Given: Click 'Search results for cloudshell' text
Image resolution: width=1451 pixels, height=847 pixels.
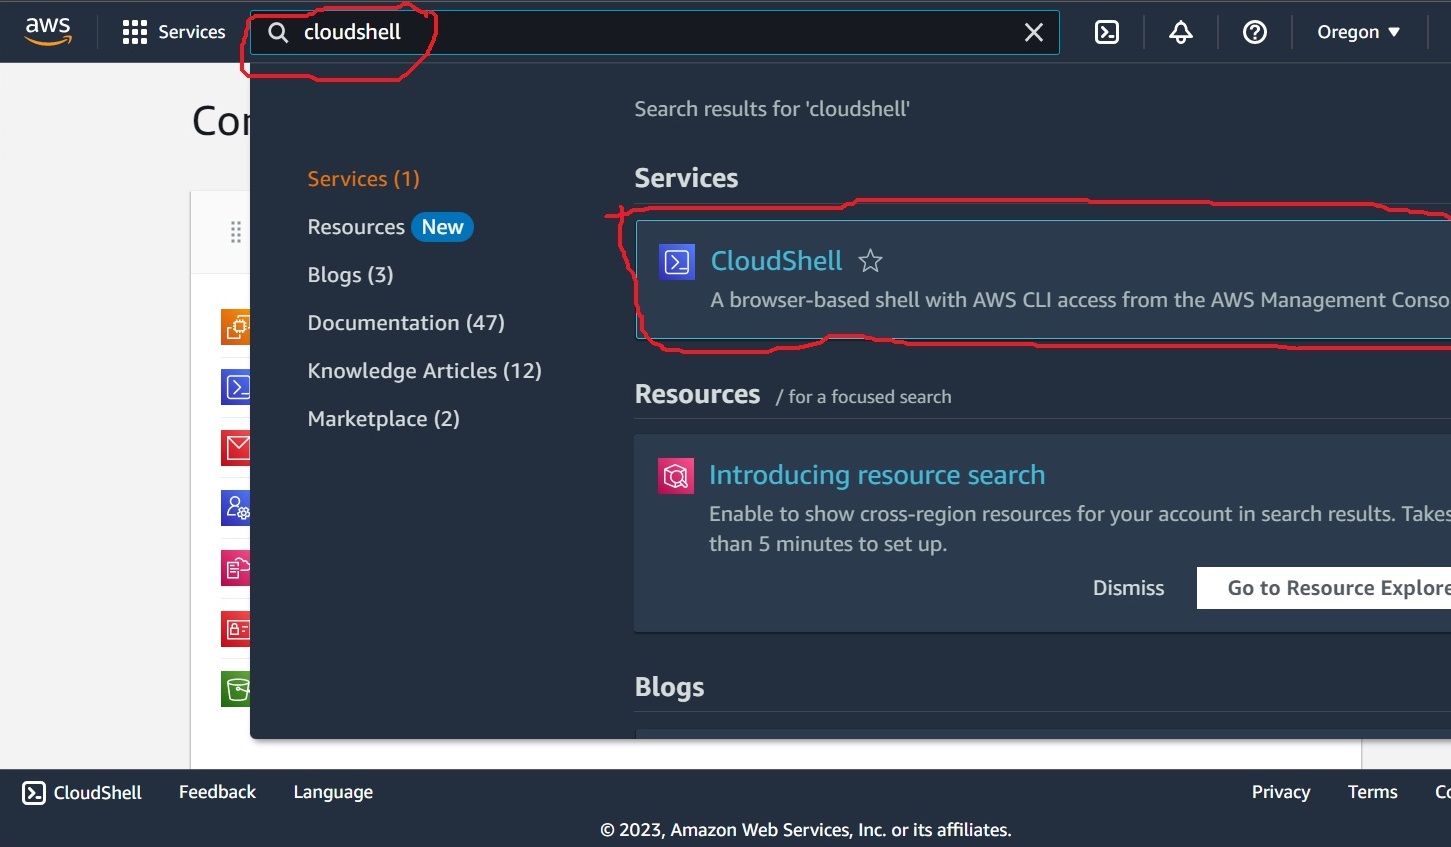Looking at the screenshot, I should click(772, 109).
